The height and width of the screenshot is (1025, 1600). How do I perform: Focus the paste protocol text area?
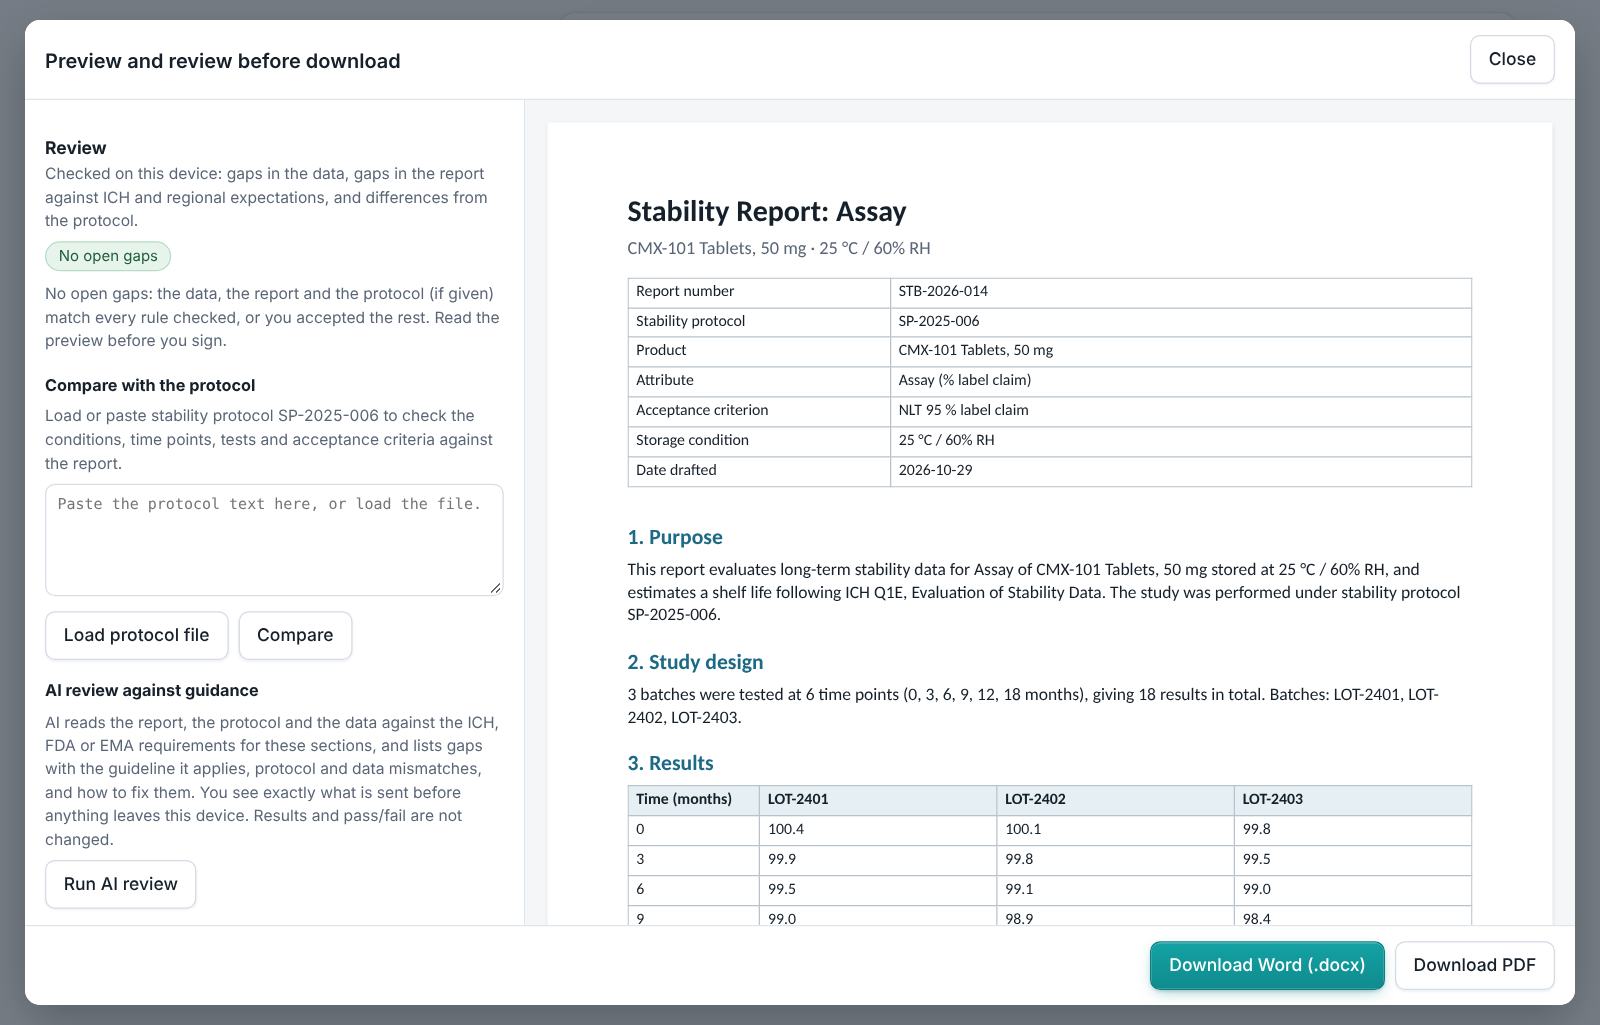tap(274, 540)
